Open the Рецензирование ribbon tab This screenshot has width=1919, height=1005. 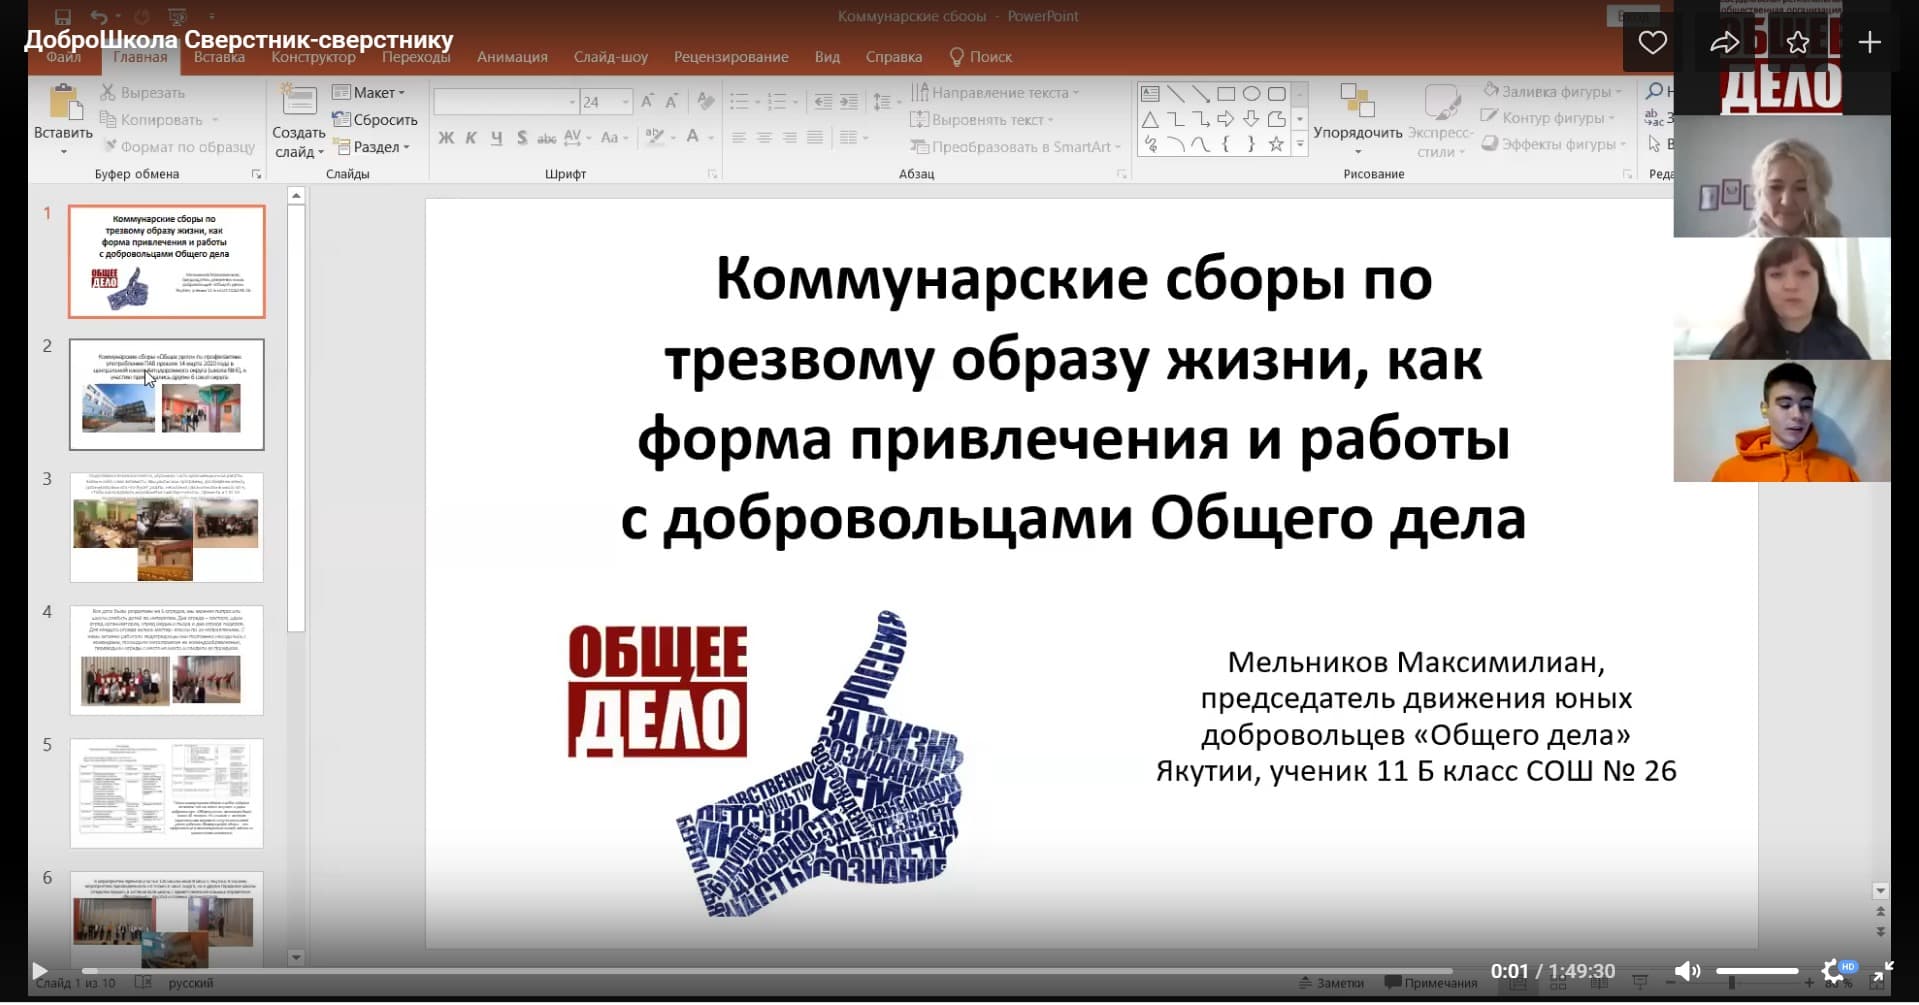[731, 57]
